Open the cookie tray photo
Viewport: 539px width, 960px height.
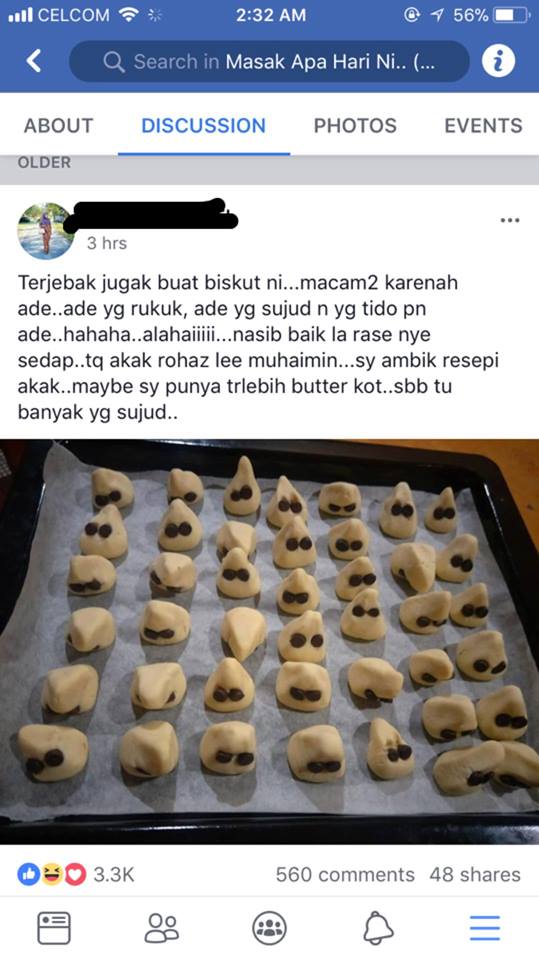click(270, 641)
